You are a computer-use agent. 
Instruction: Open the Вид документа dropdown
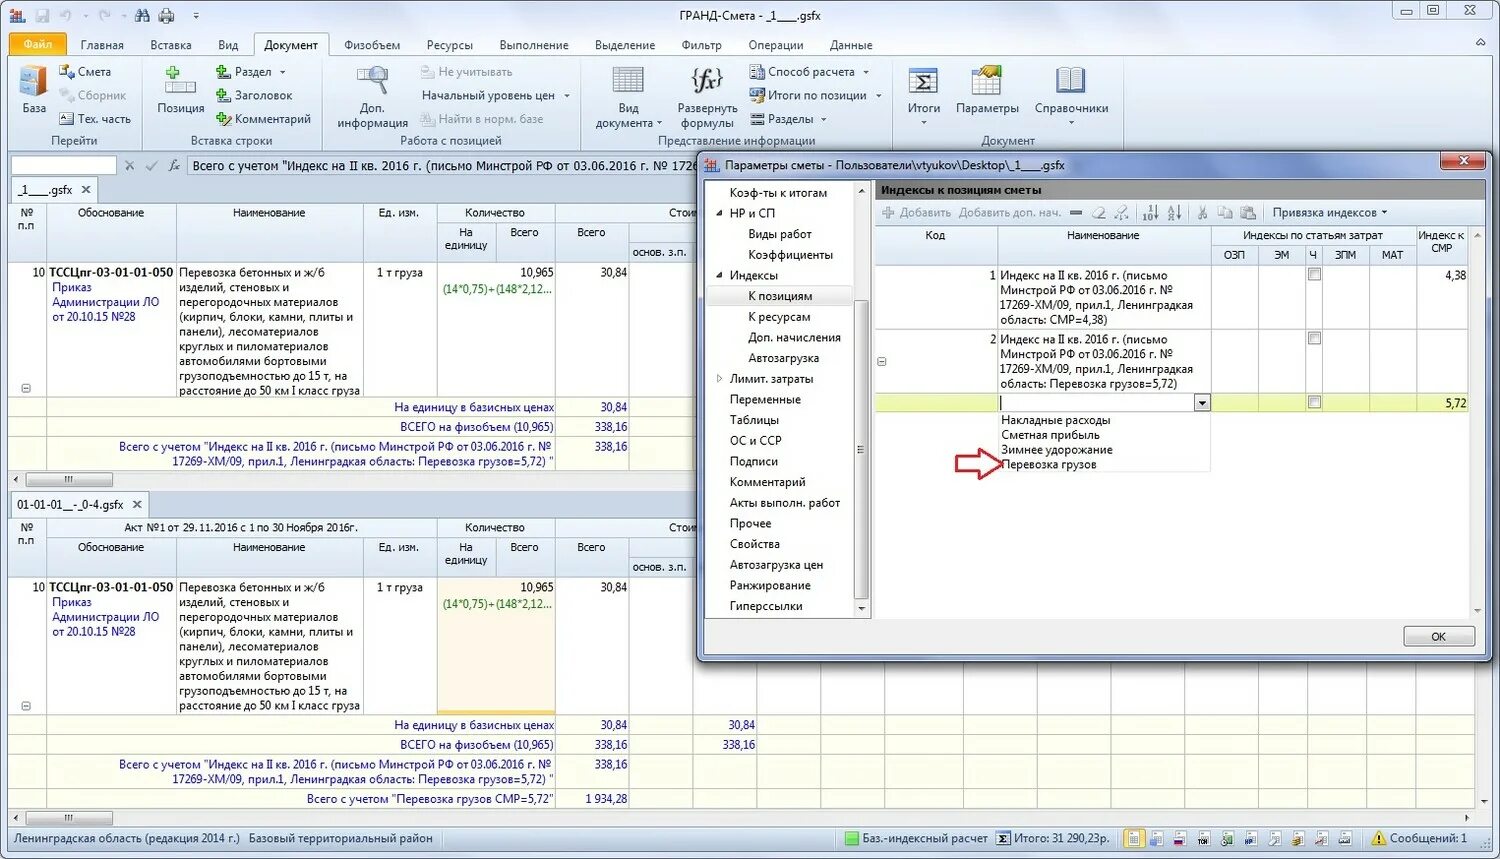(x=628, y=97)
